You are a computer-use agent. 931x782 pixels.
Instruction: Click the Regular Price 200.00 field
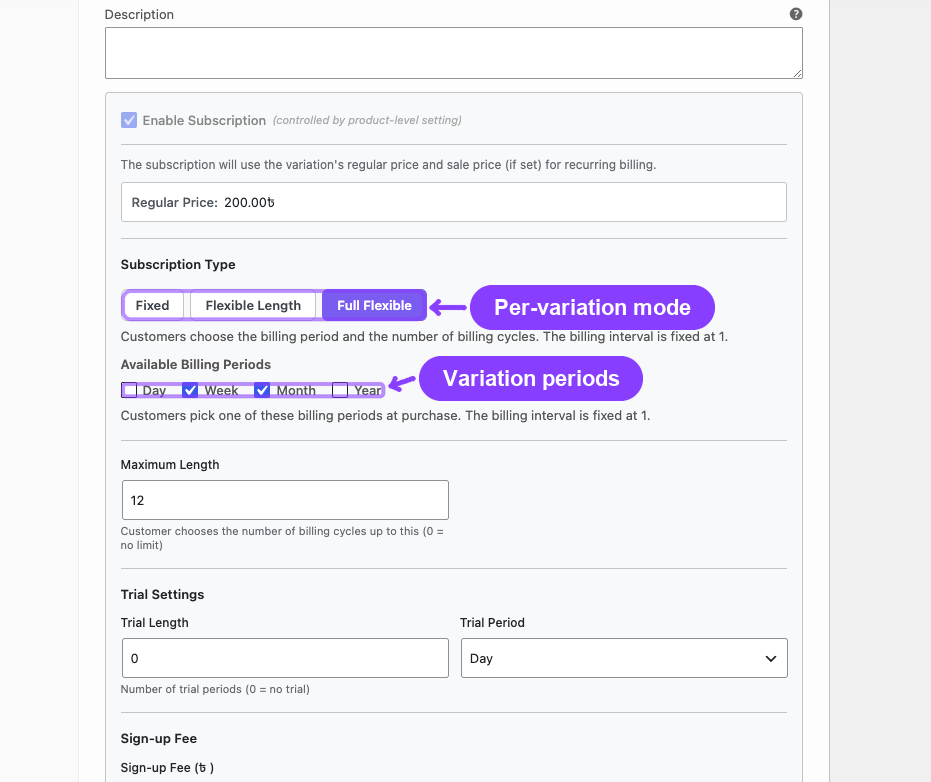454,202
